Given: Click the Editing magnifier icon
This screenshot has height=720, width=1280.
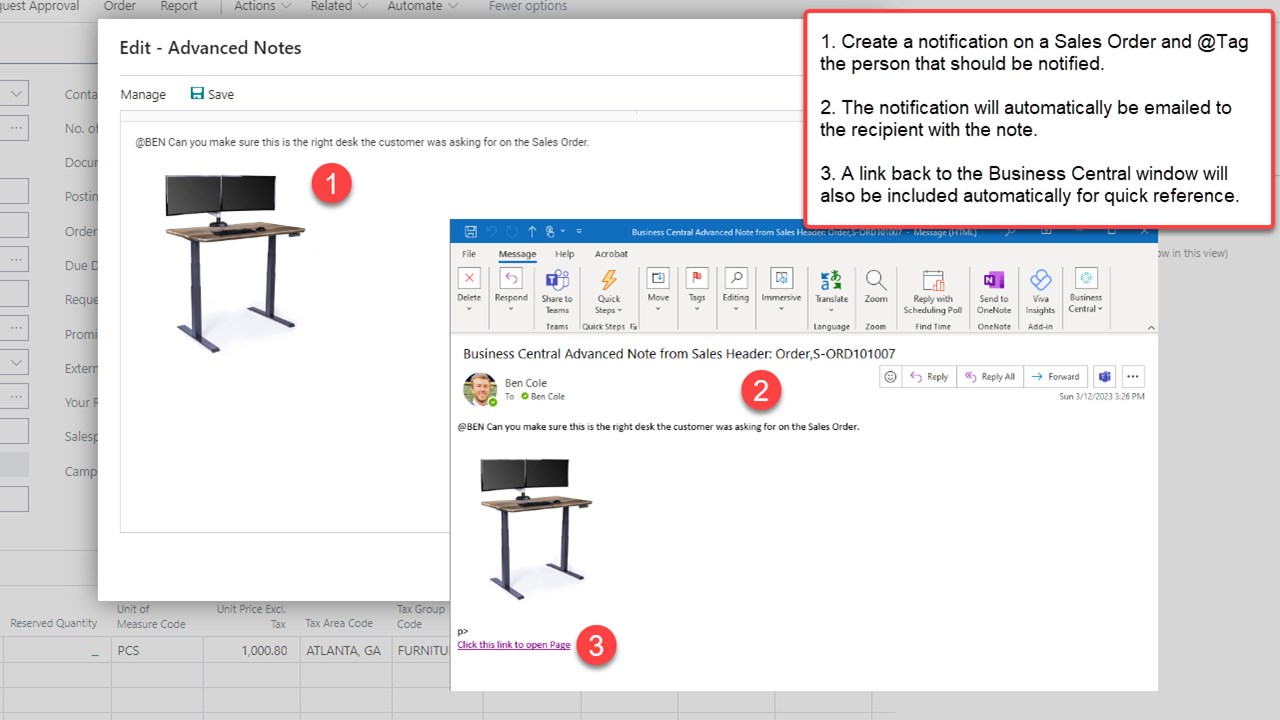Looking at the screenshot, I should point(735,278).
